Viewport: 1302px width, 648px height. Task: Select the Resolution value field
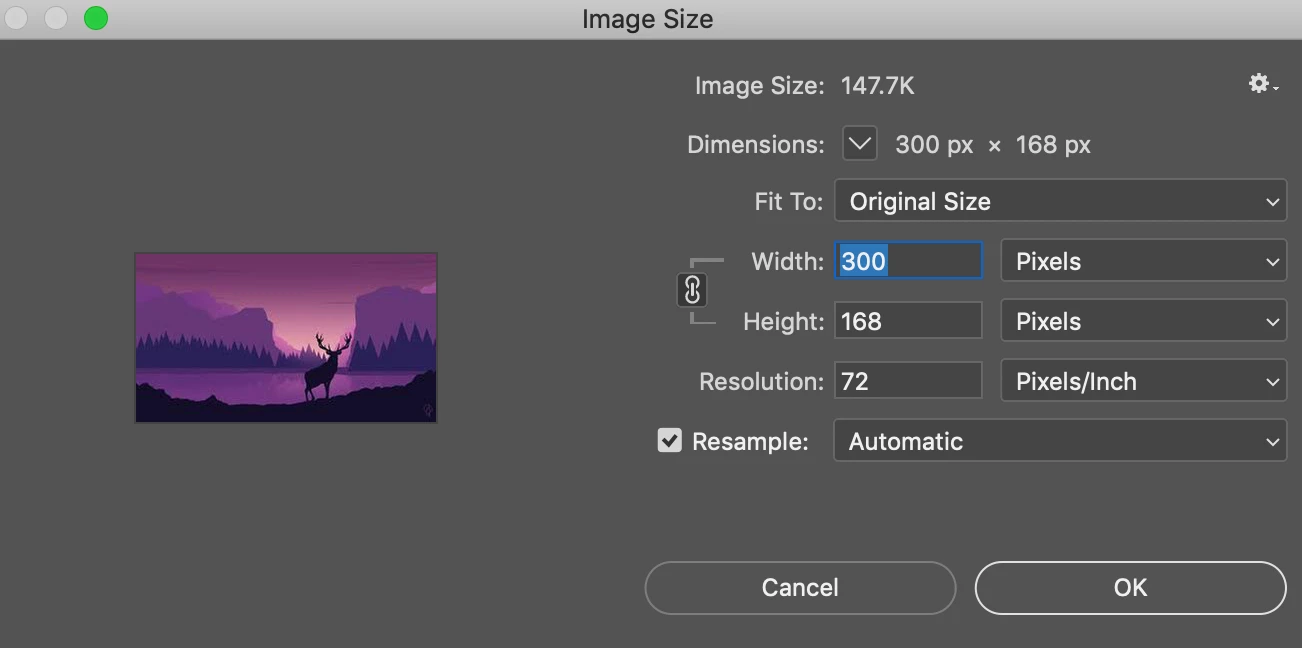[x=909, y=382]
